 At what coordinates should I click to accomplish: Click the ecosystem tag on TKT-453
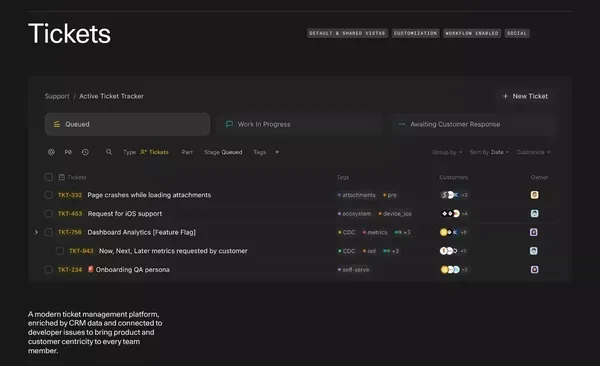coord(354,213)
